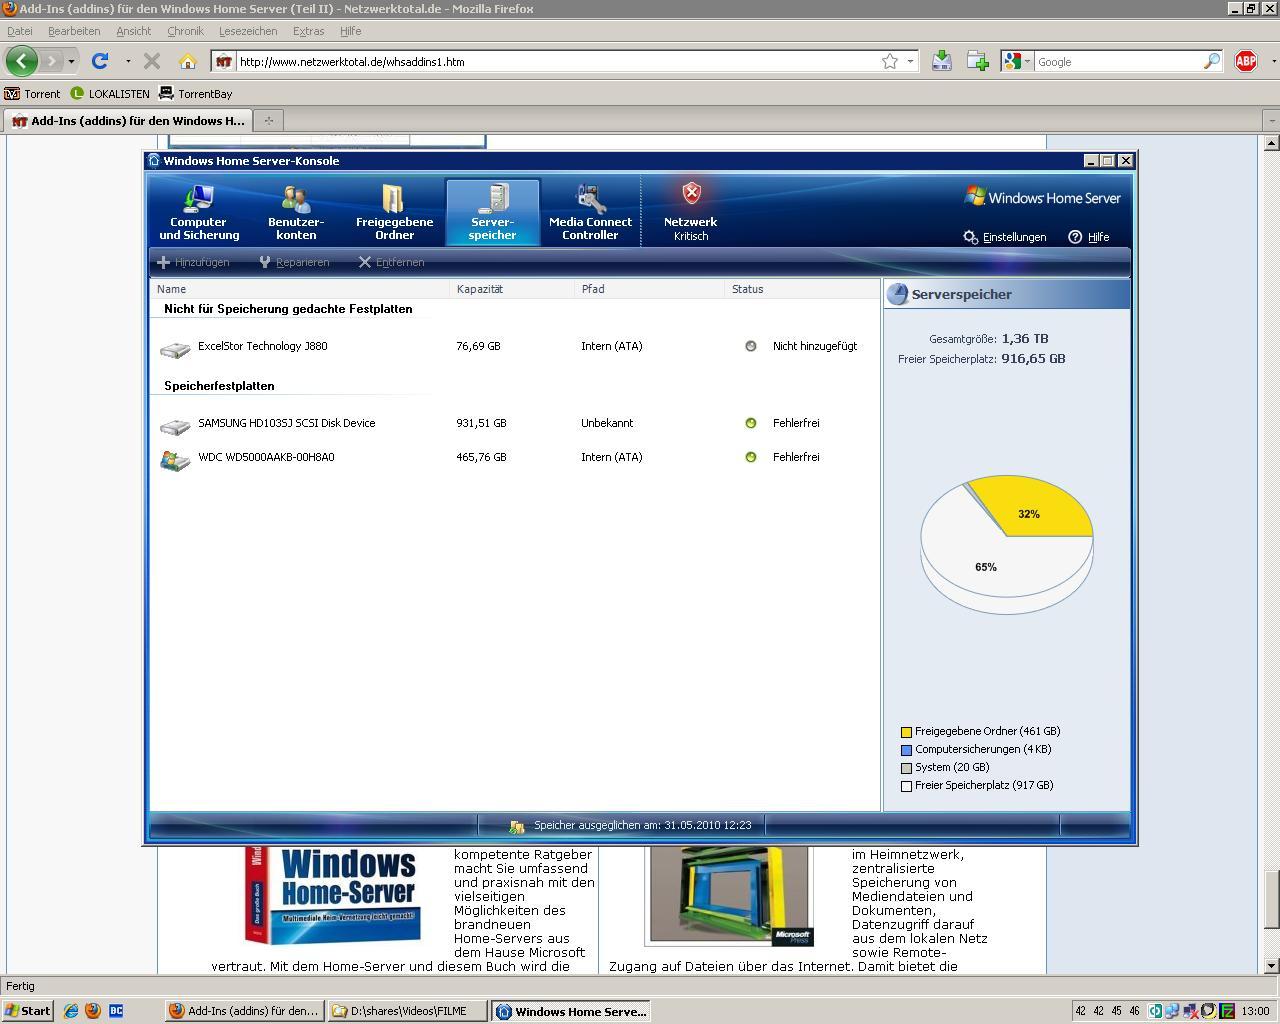Select SAMSUNG HD103SJ disk icon
This screenshot has height=1024, width=1280.
point(175,425)
